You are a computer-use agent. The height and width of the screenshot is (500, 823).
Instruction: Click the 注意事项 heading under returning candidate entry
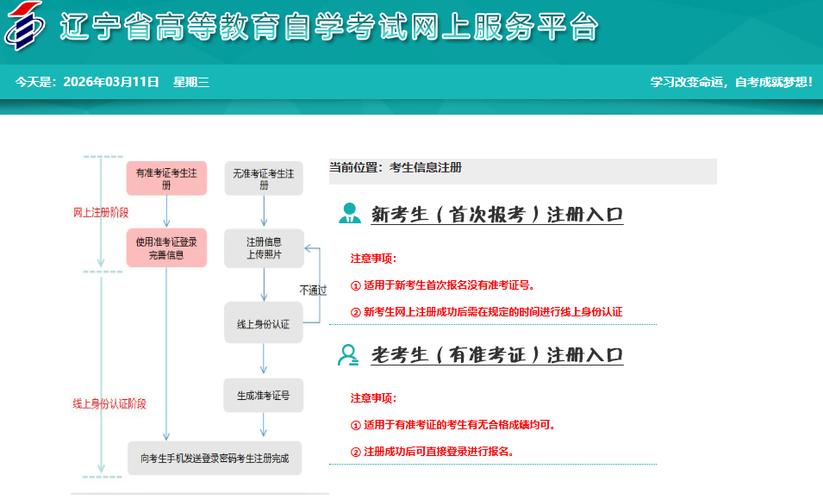(373, 398)
